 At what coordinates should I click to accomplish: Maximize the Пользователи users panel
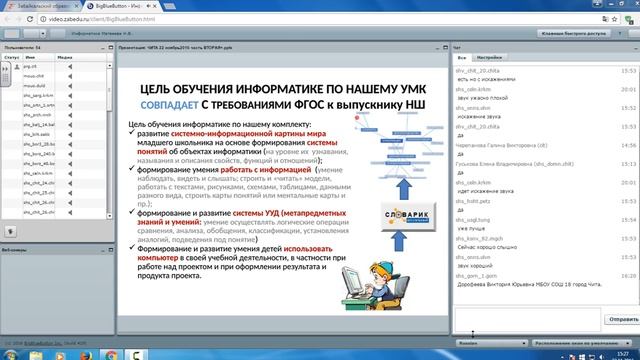(111, 48)
